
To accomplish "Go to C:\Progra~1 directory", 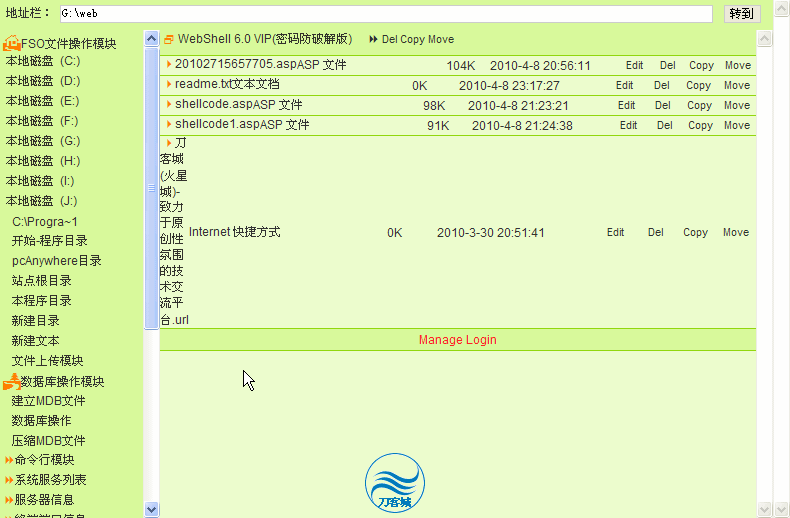I will (x=45, y=222).
